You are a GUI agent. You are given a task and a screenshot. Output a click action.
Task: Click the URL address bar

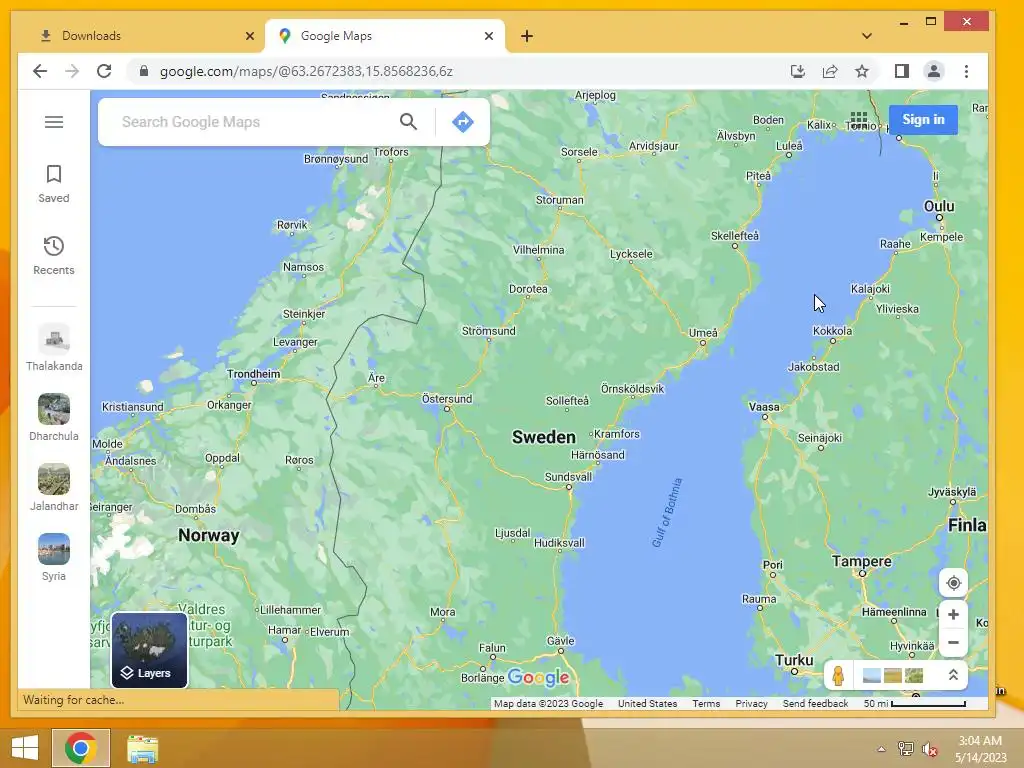tap(457, 71)
